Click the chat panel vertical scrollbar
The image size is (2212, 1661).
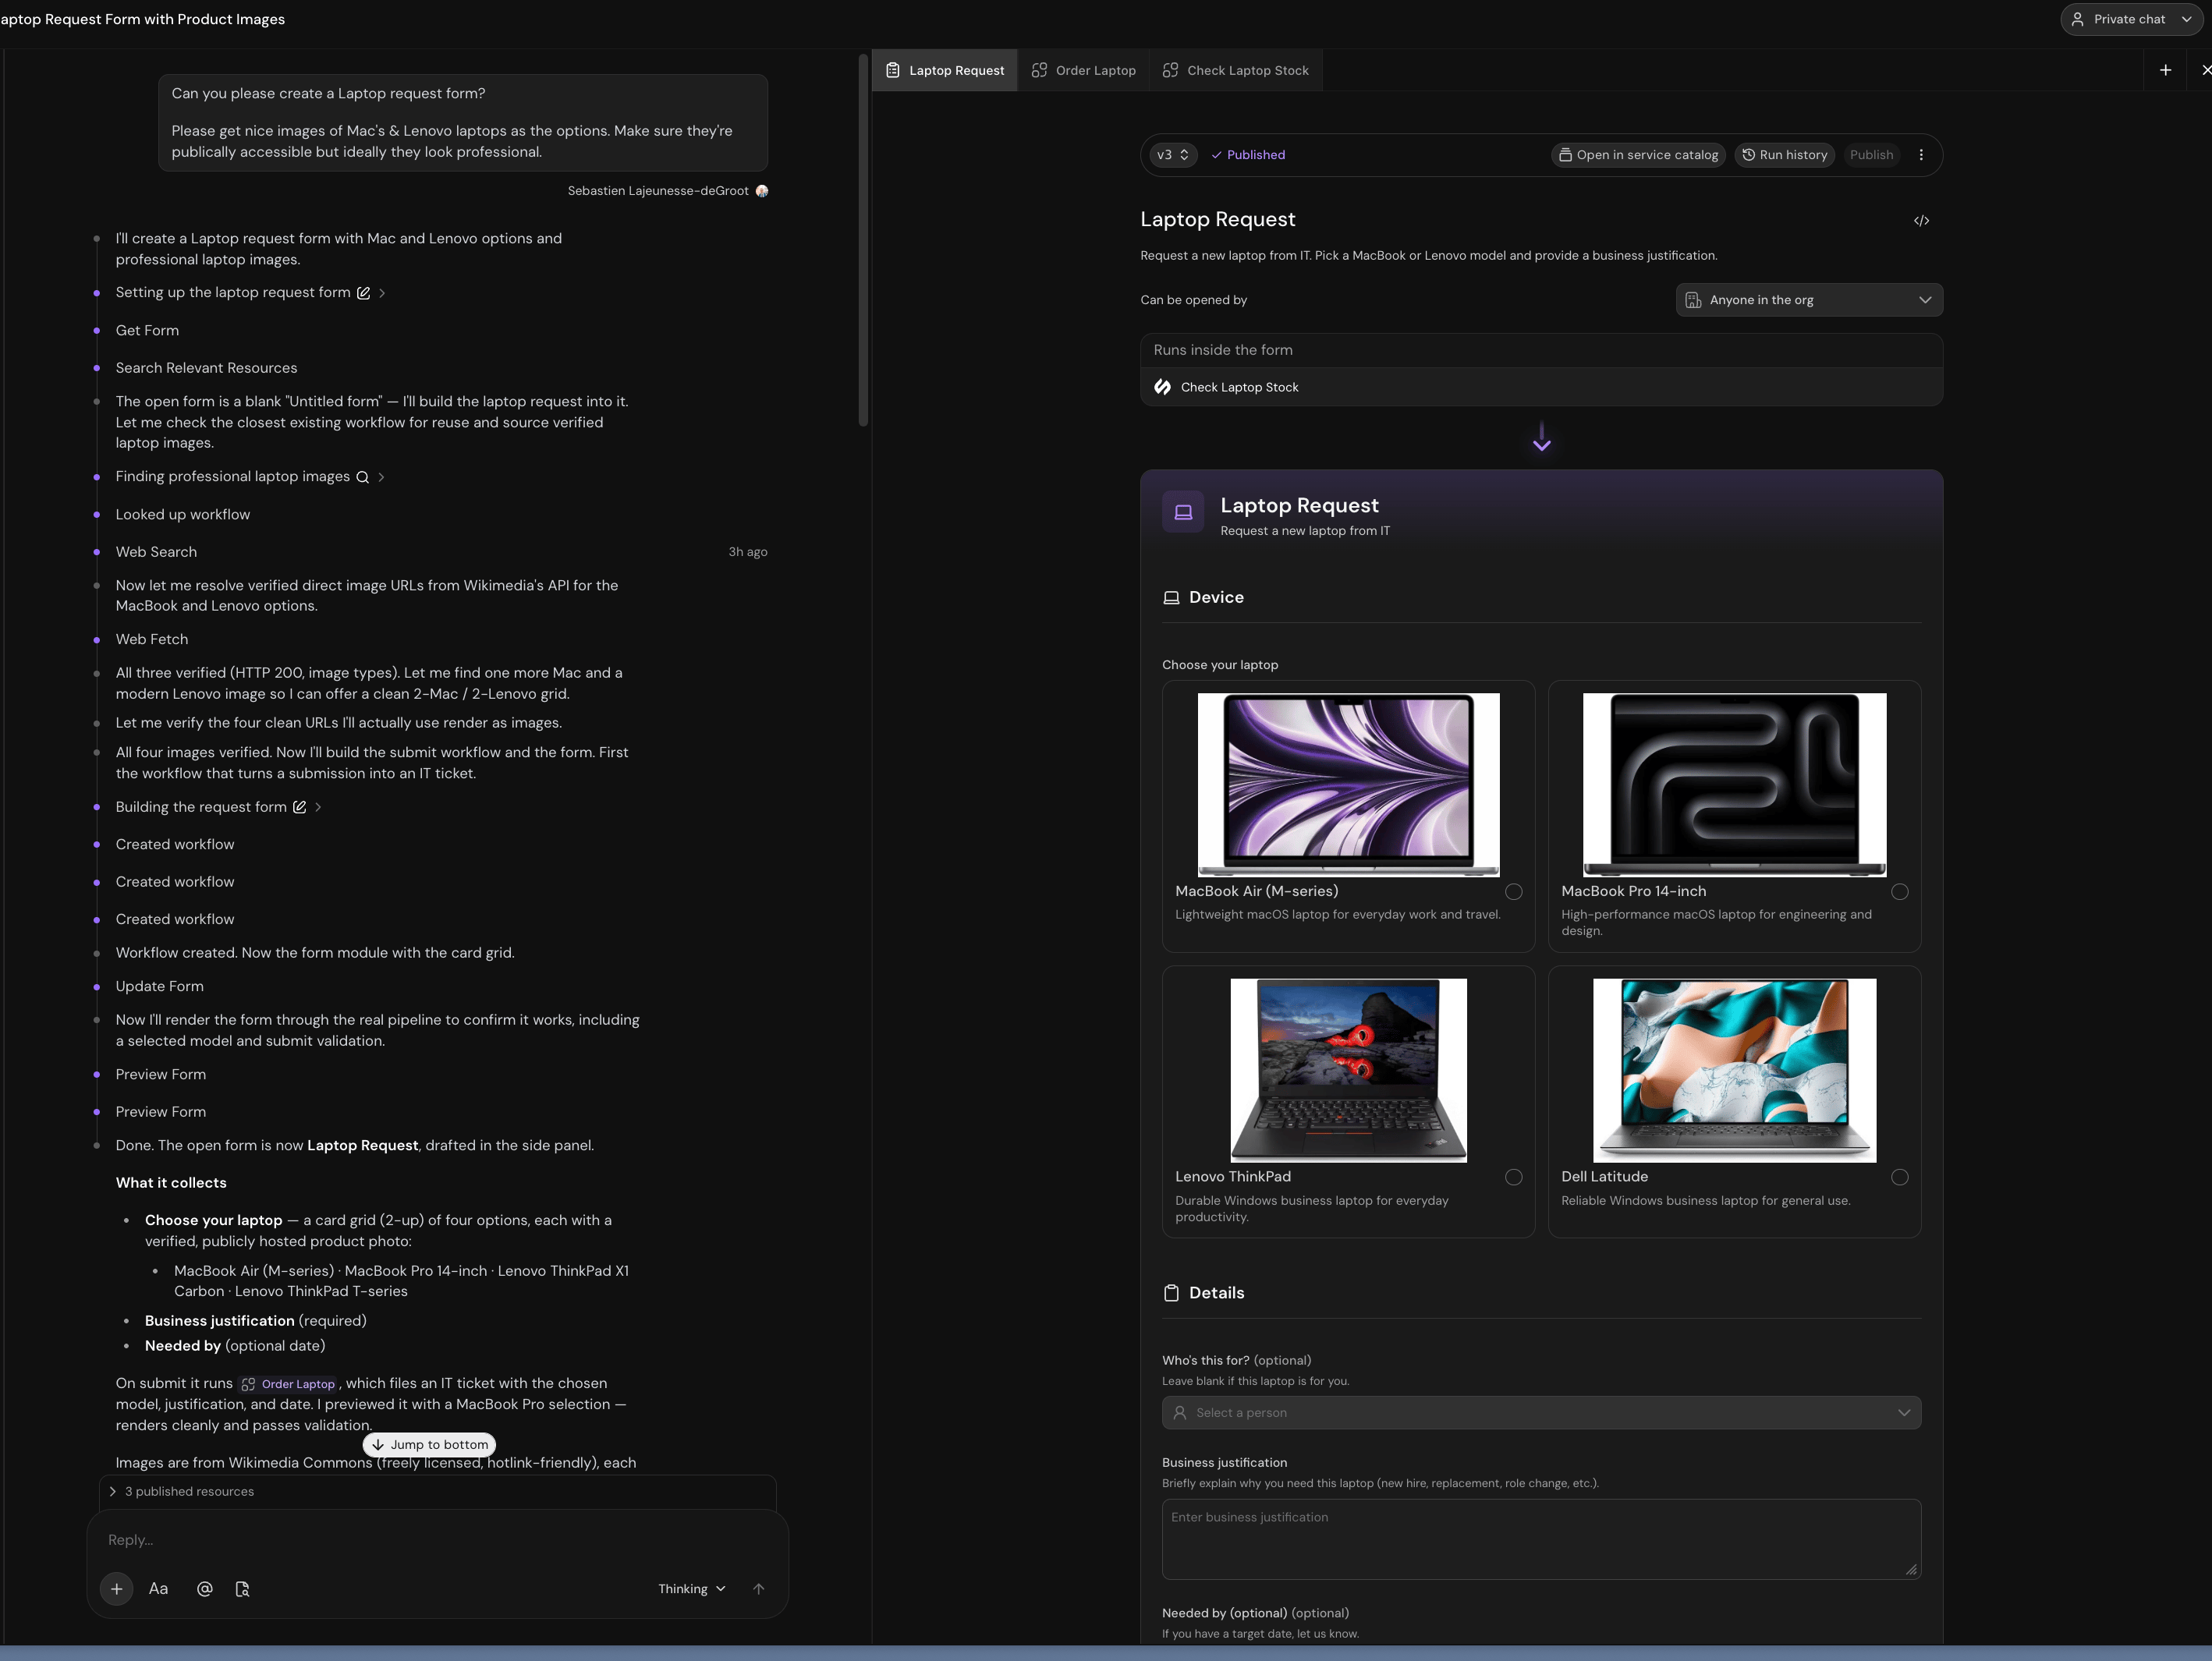863,240
